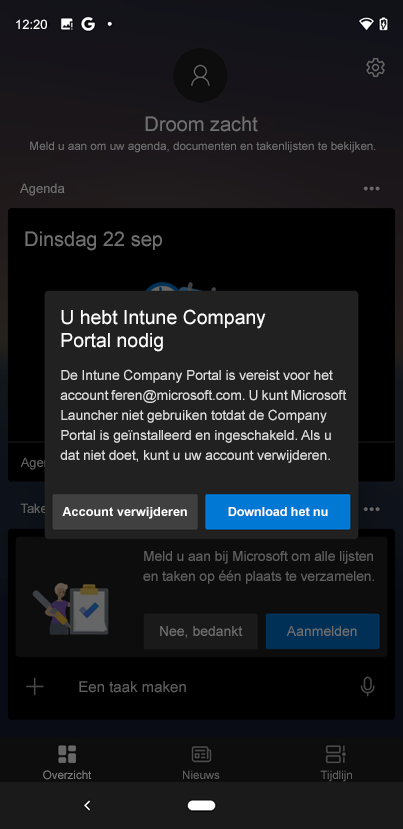Tap the Android back arrow

click(x=87, y=805)
